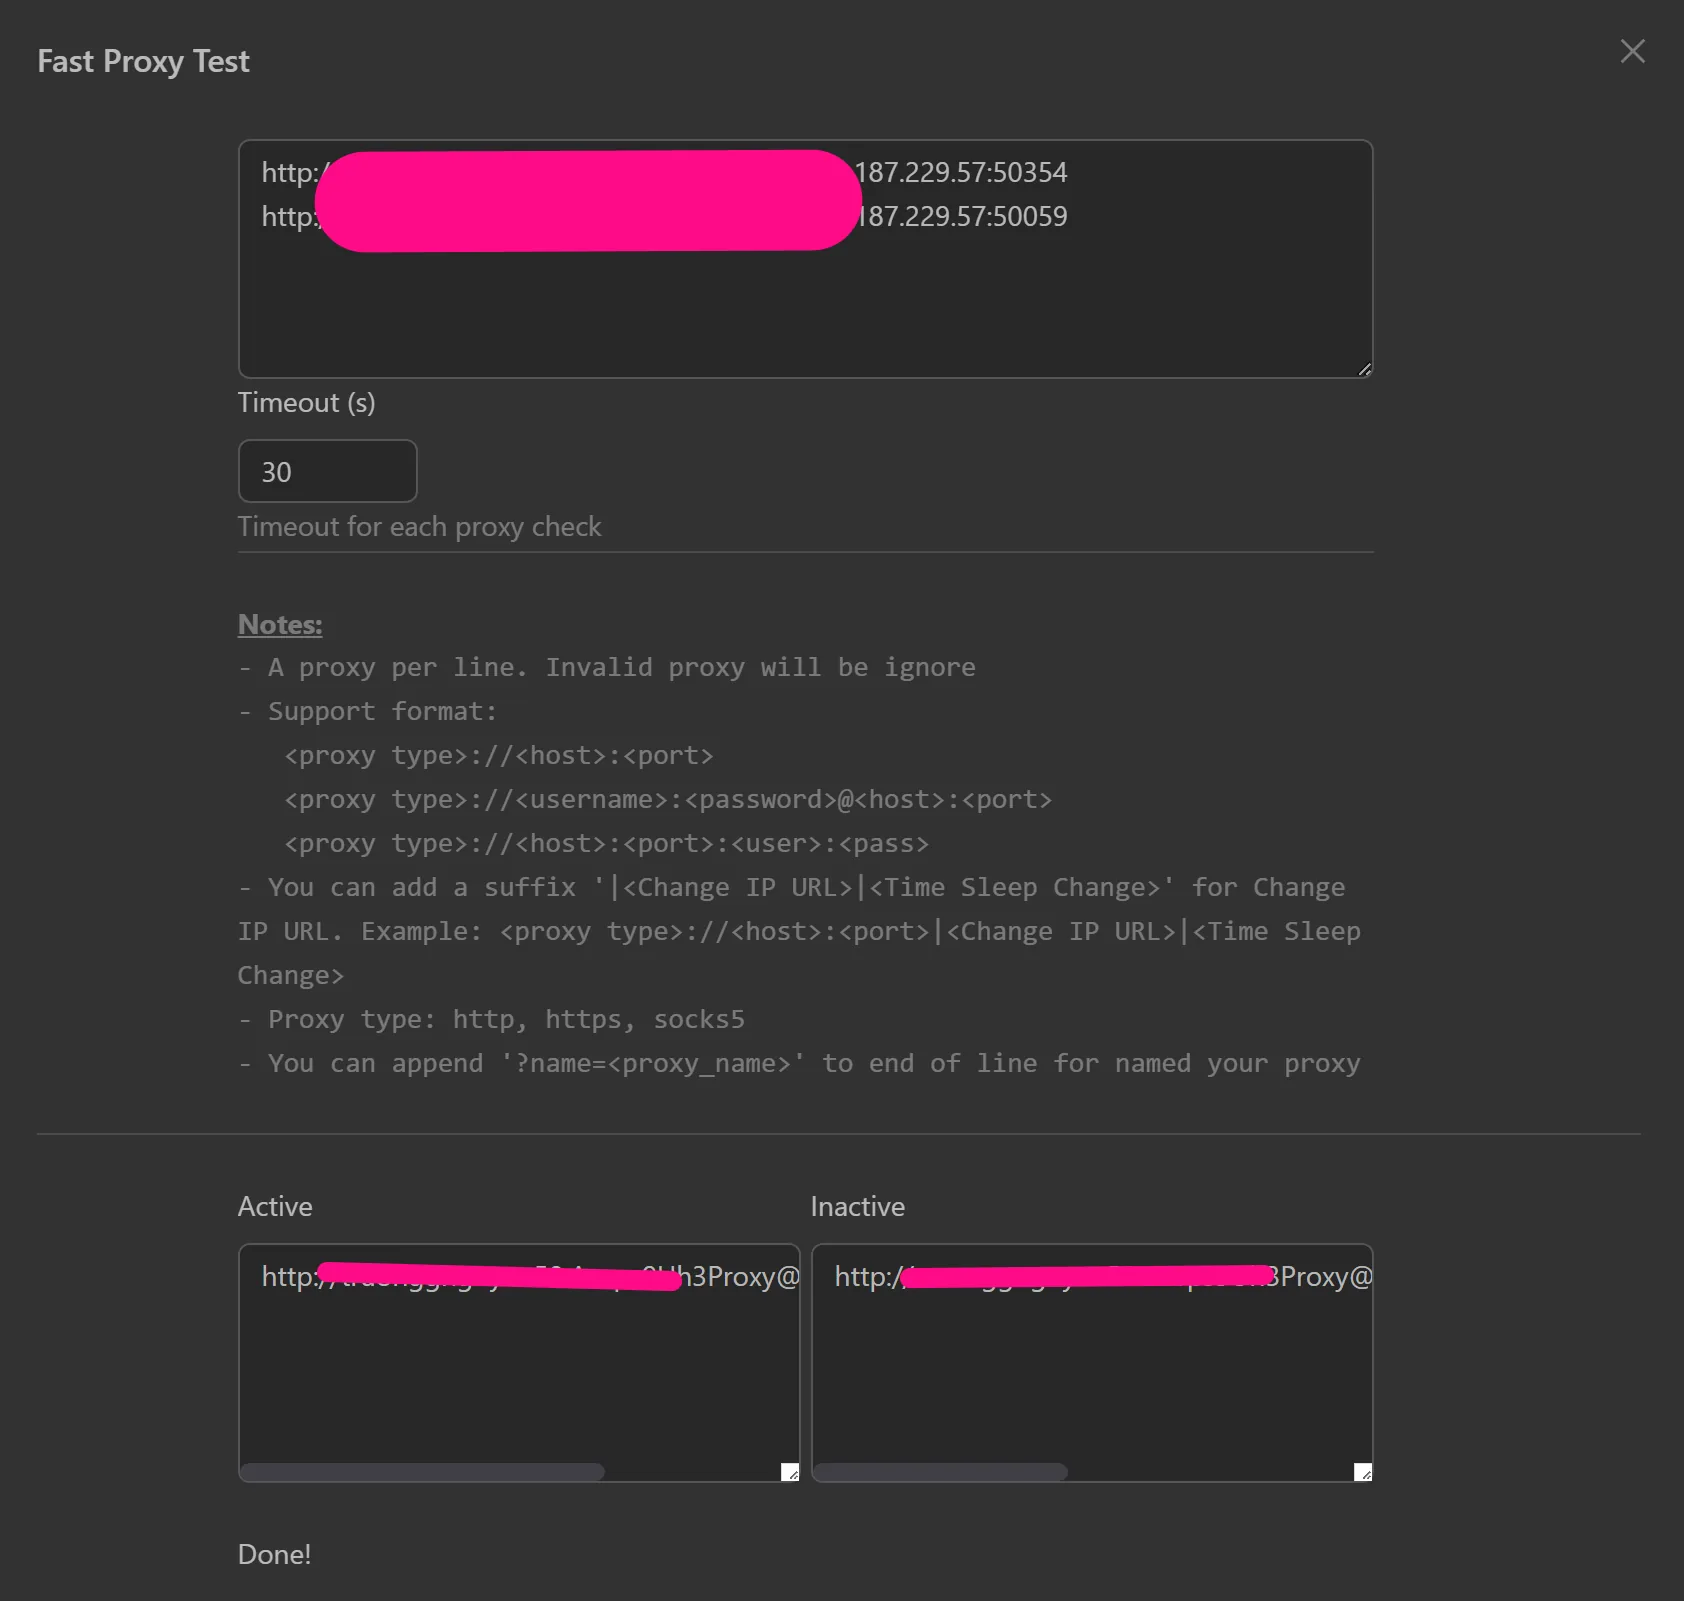1684x1601 pixels.
Task: Click the resize handle of the Inactive textarea
Action: [1362, 1471]
